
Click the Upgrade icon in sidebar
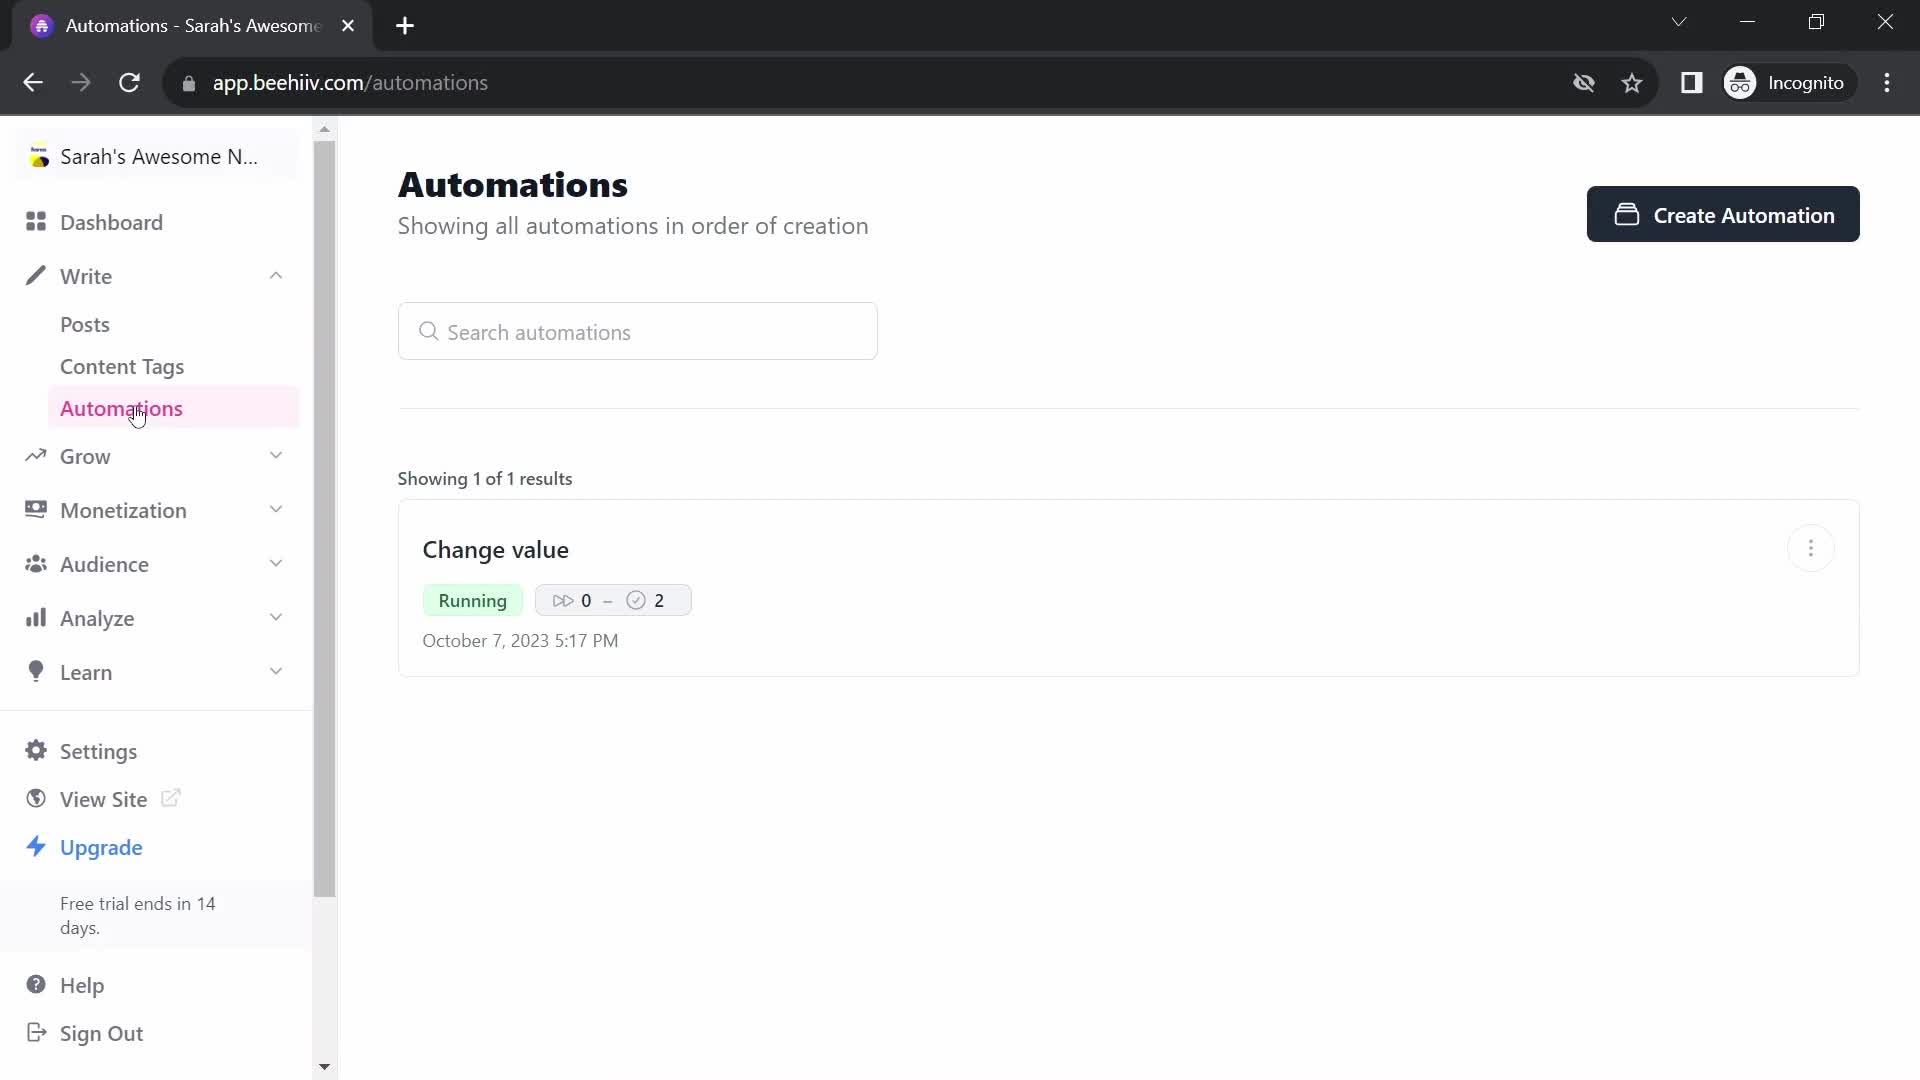click(37, 847)
